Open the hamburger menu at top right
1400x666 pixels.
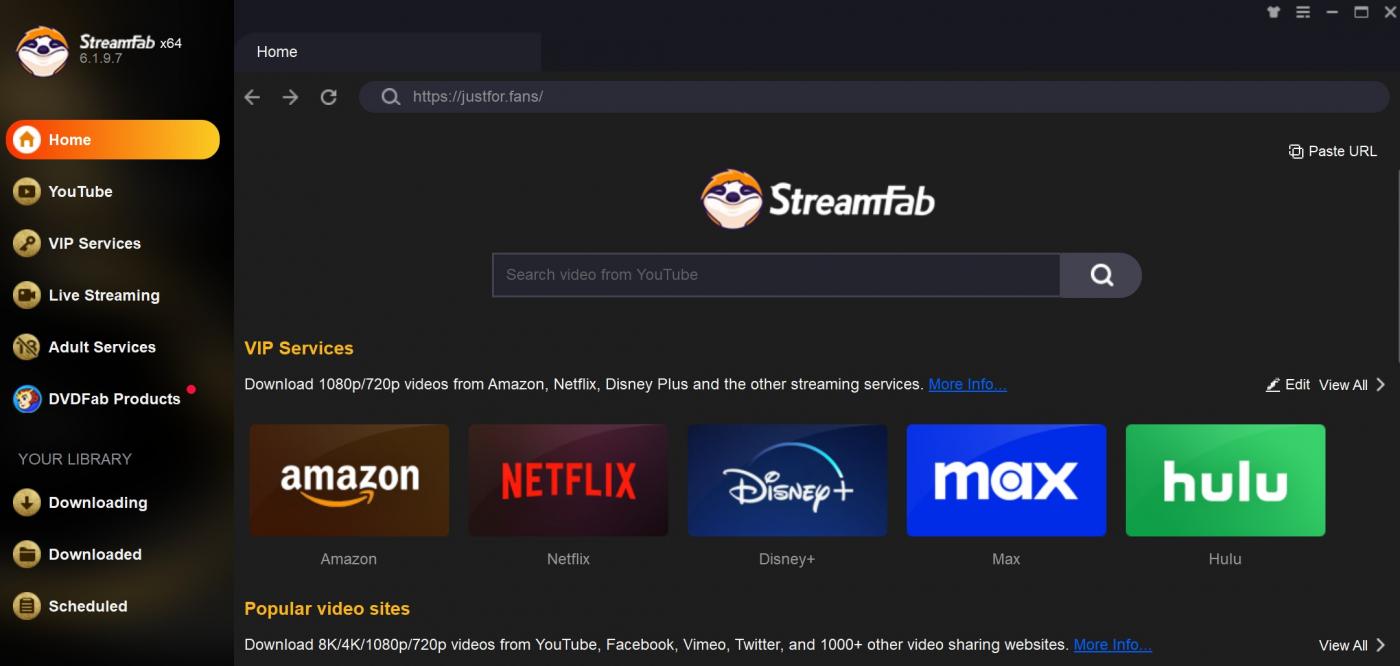coord(1302,12)
